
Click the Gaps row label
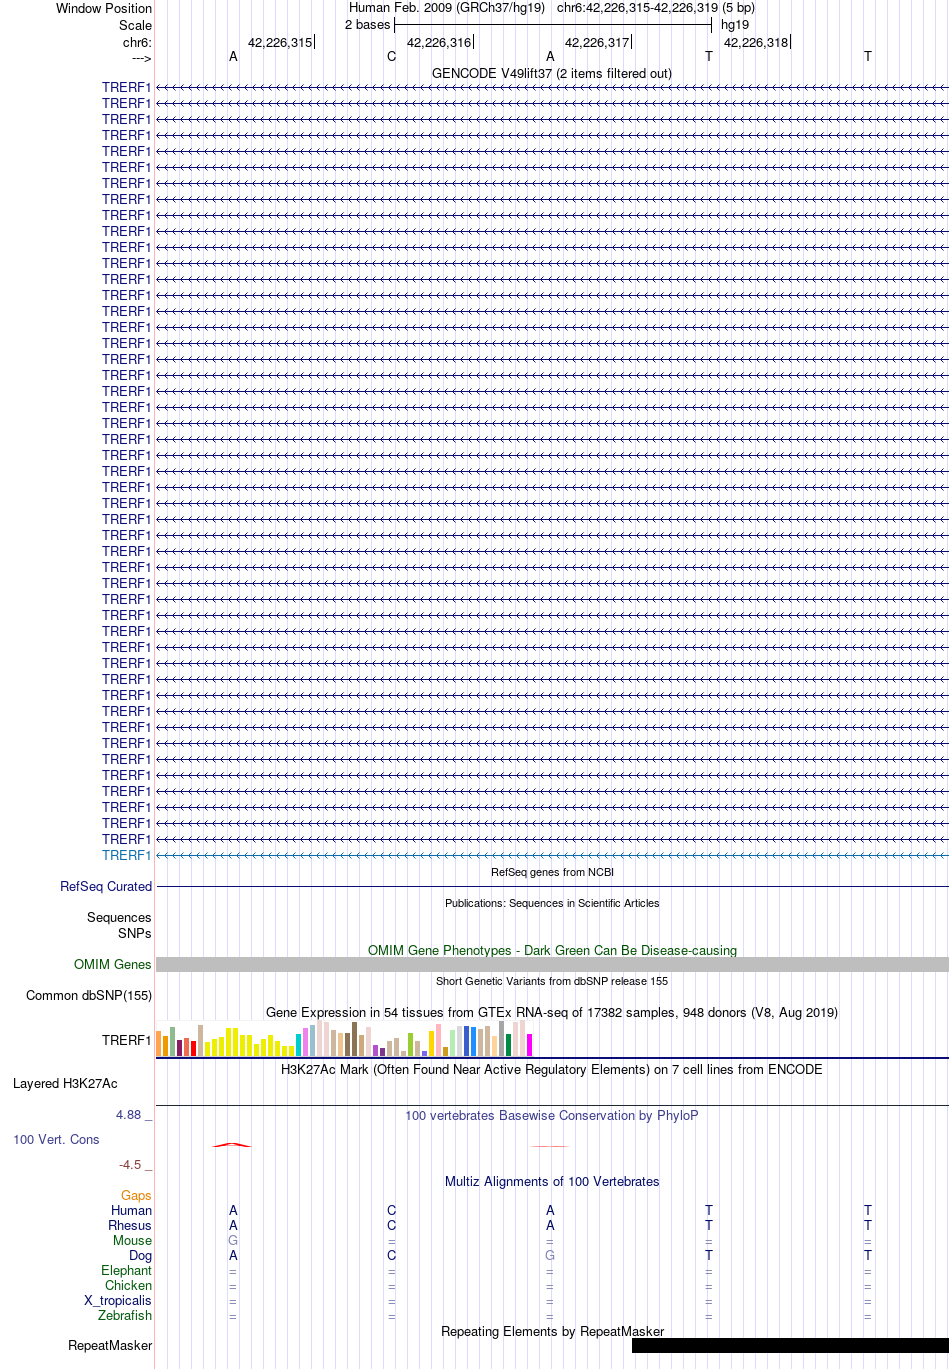point(136,1196)
